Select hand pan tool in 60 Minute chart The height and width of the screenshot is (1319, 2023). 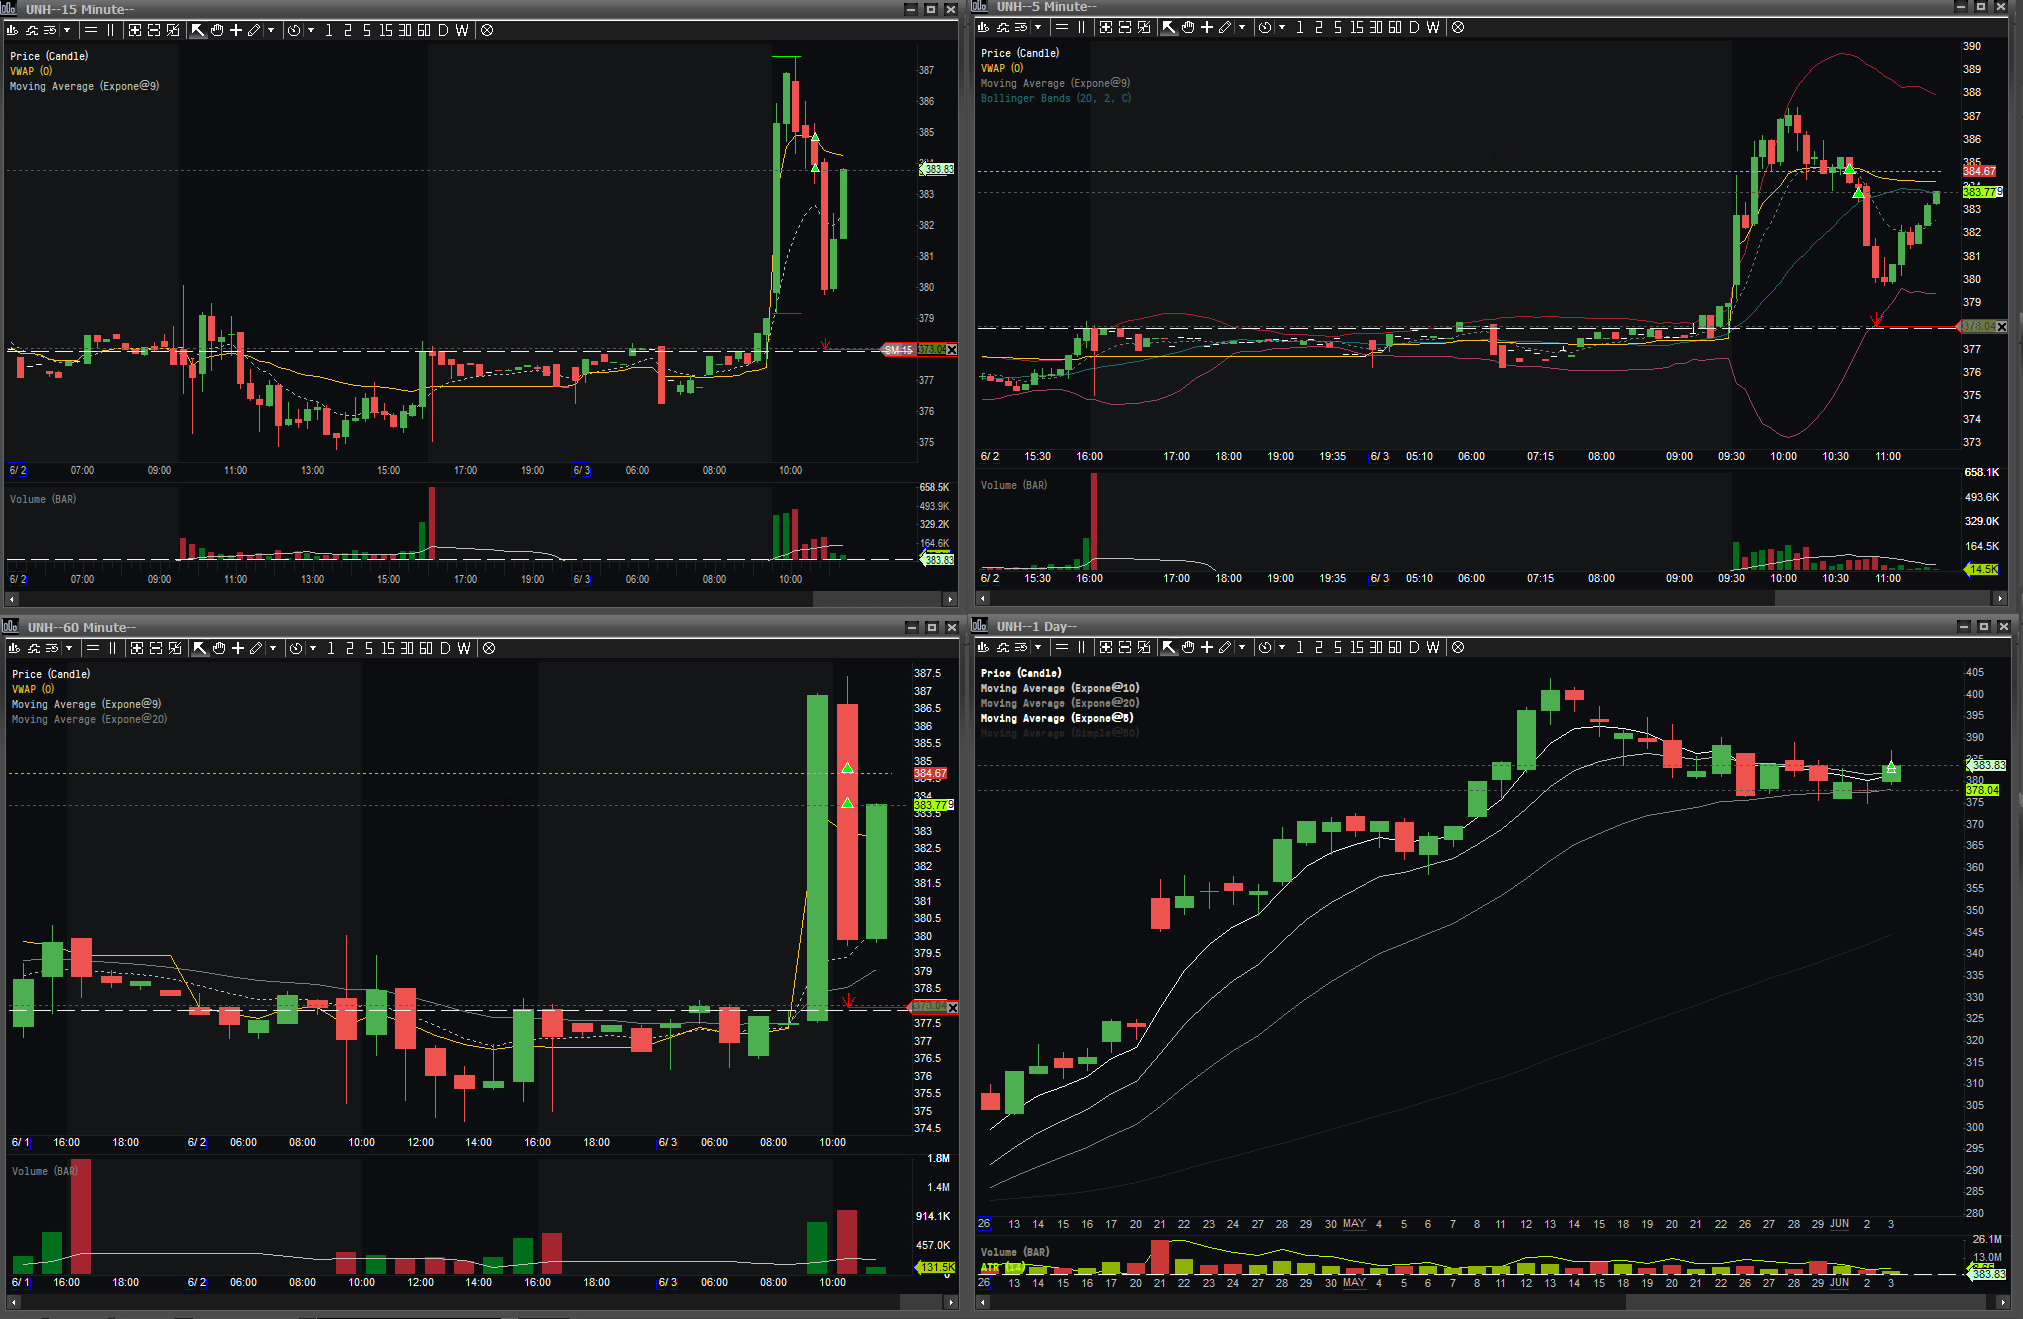coord(219,648)
